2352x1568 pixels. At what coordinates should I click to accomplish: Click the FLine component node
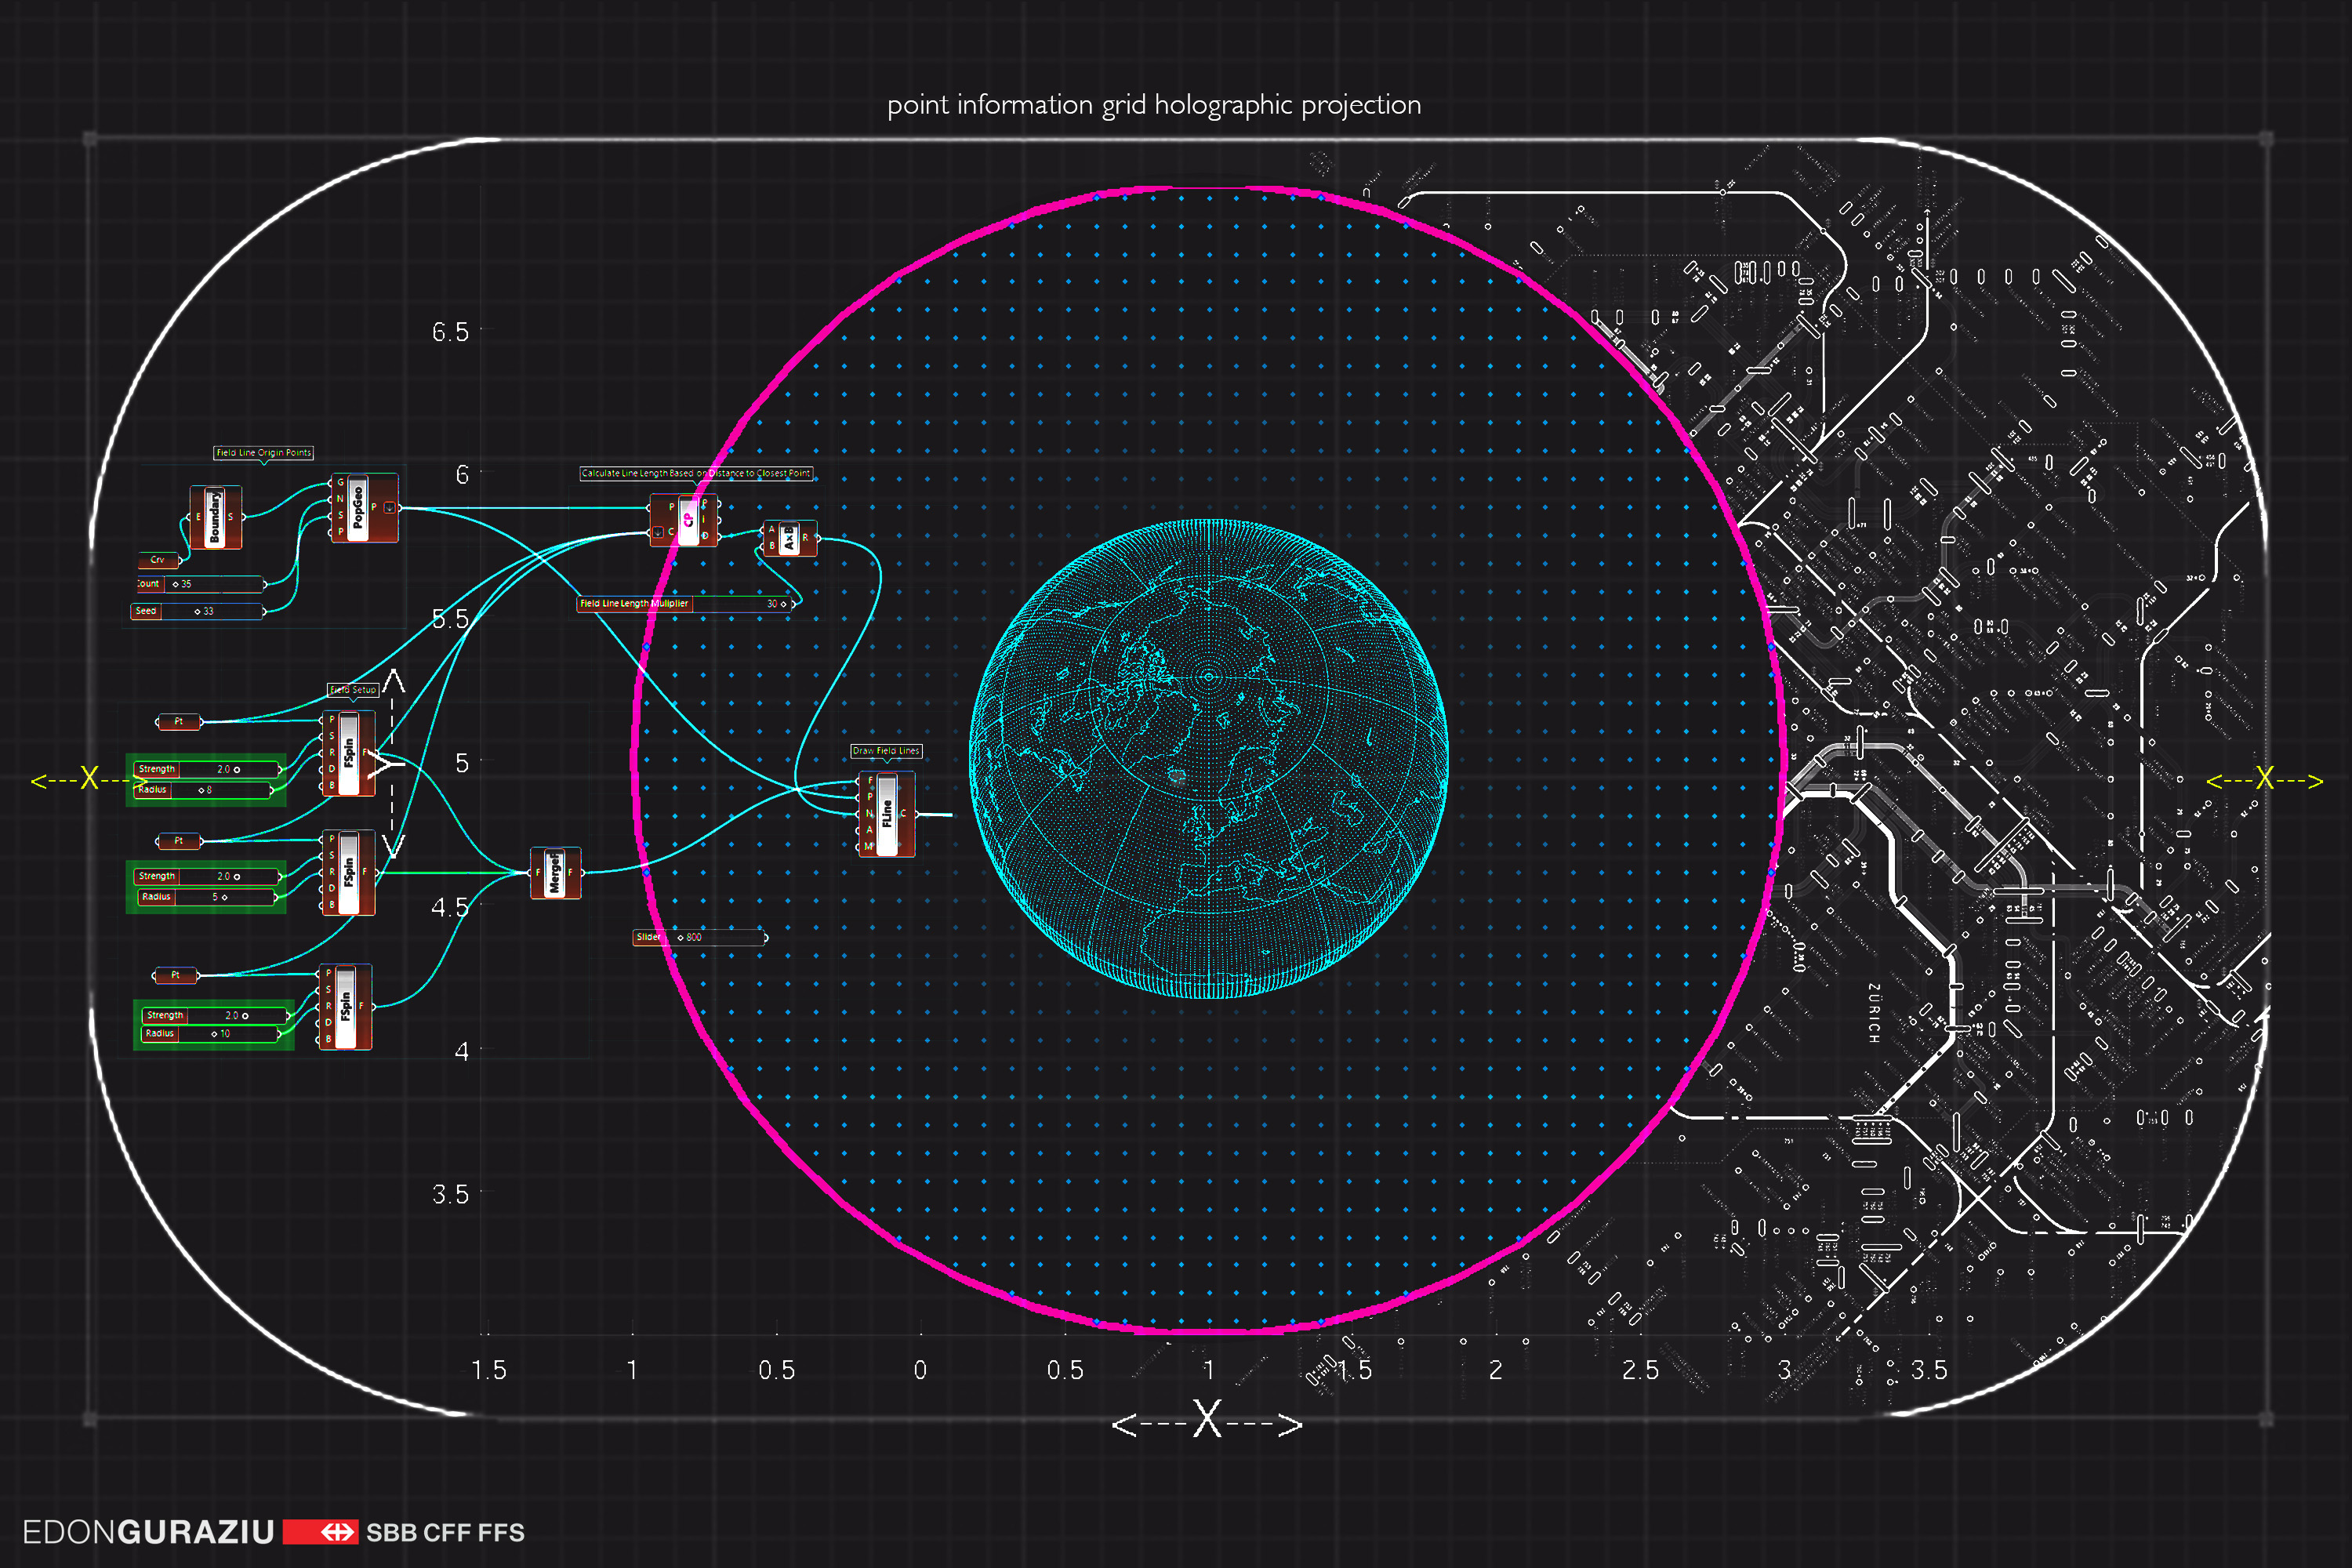click(x=886, y=813)
